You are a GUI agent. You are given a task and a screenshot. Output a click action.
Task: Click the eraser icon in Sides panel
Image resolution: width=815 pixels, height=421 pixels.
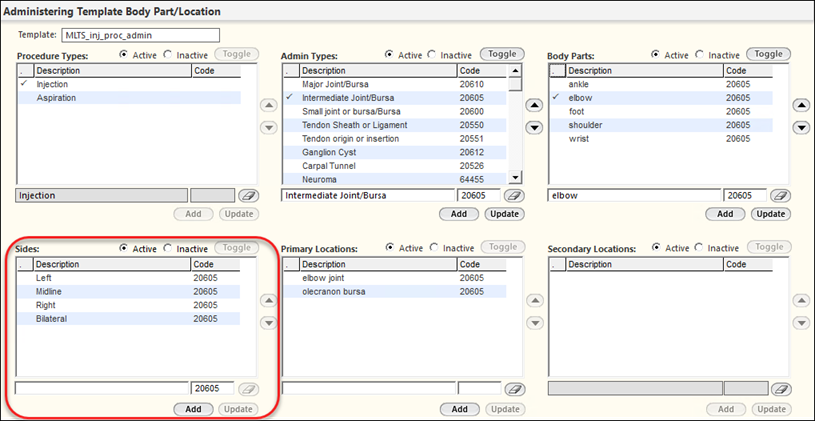[248, 389]
